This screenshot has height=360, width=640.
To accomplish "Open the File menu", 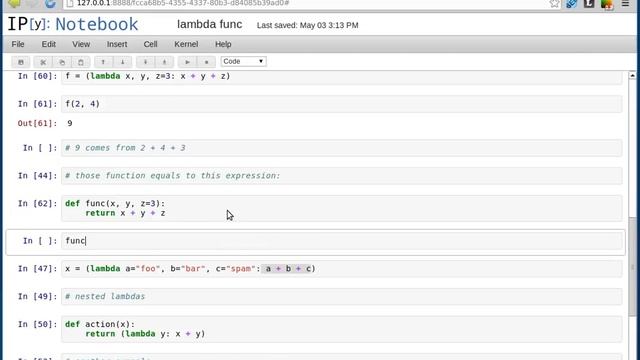I will point(18,44).
